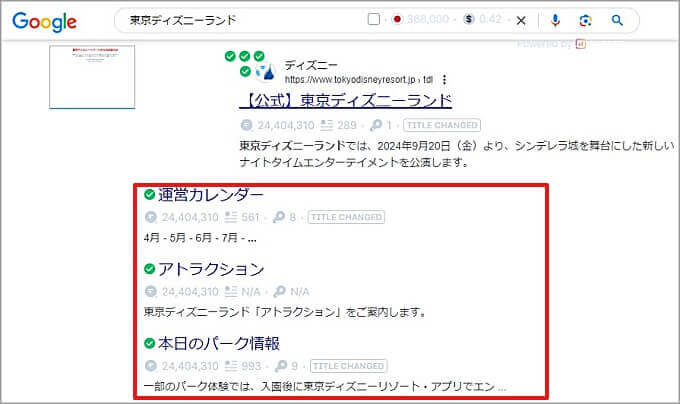The width and height of the screenshot is (680, 404).
Task: Click traffic icon in 運営カレンダー metrics row
Action: click(151, 217)
